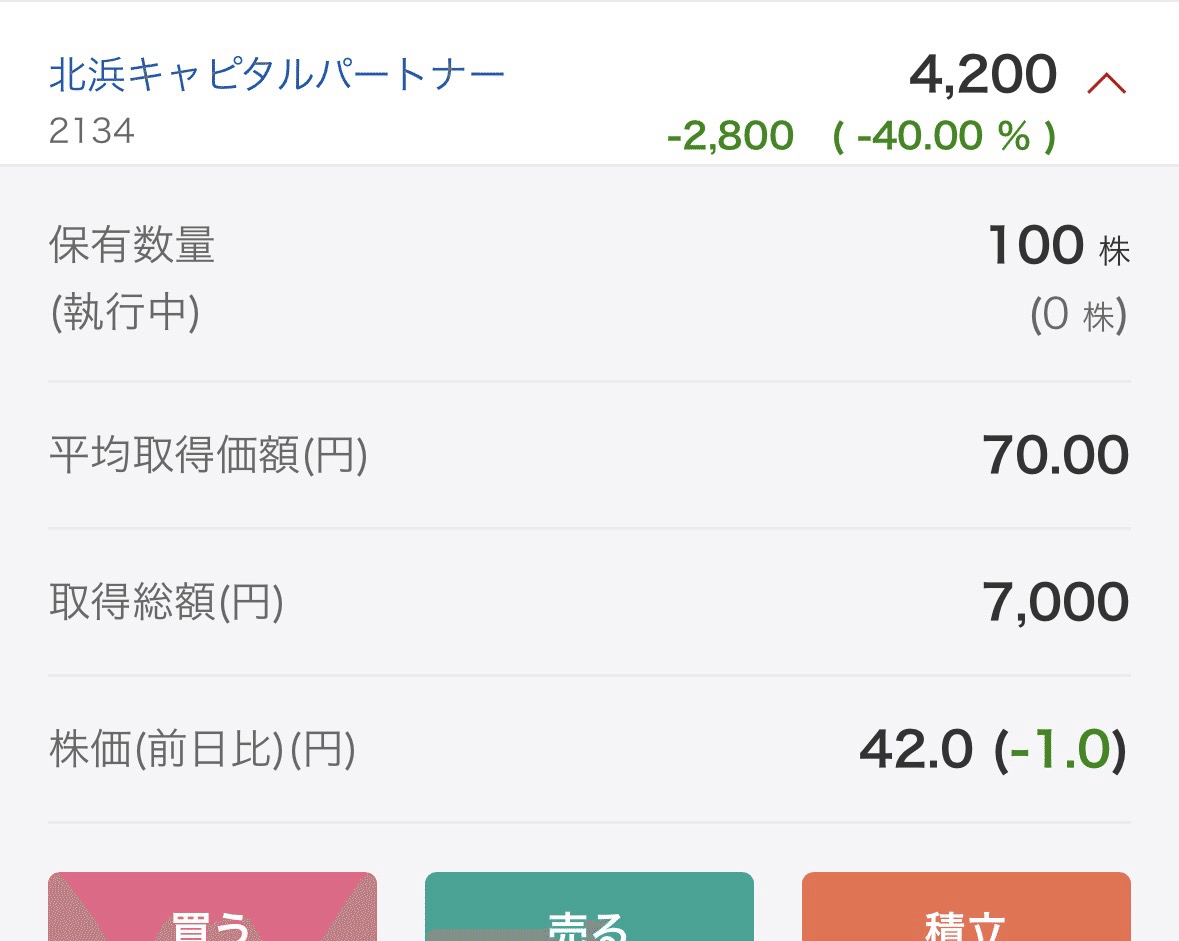Tap the 4,200 valuation amount
This screenshot has width=1179, height=941.
(x=982, y=75)
